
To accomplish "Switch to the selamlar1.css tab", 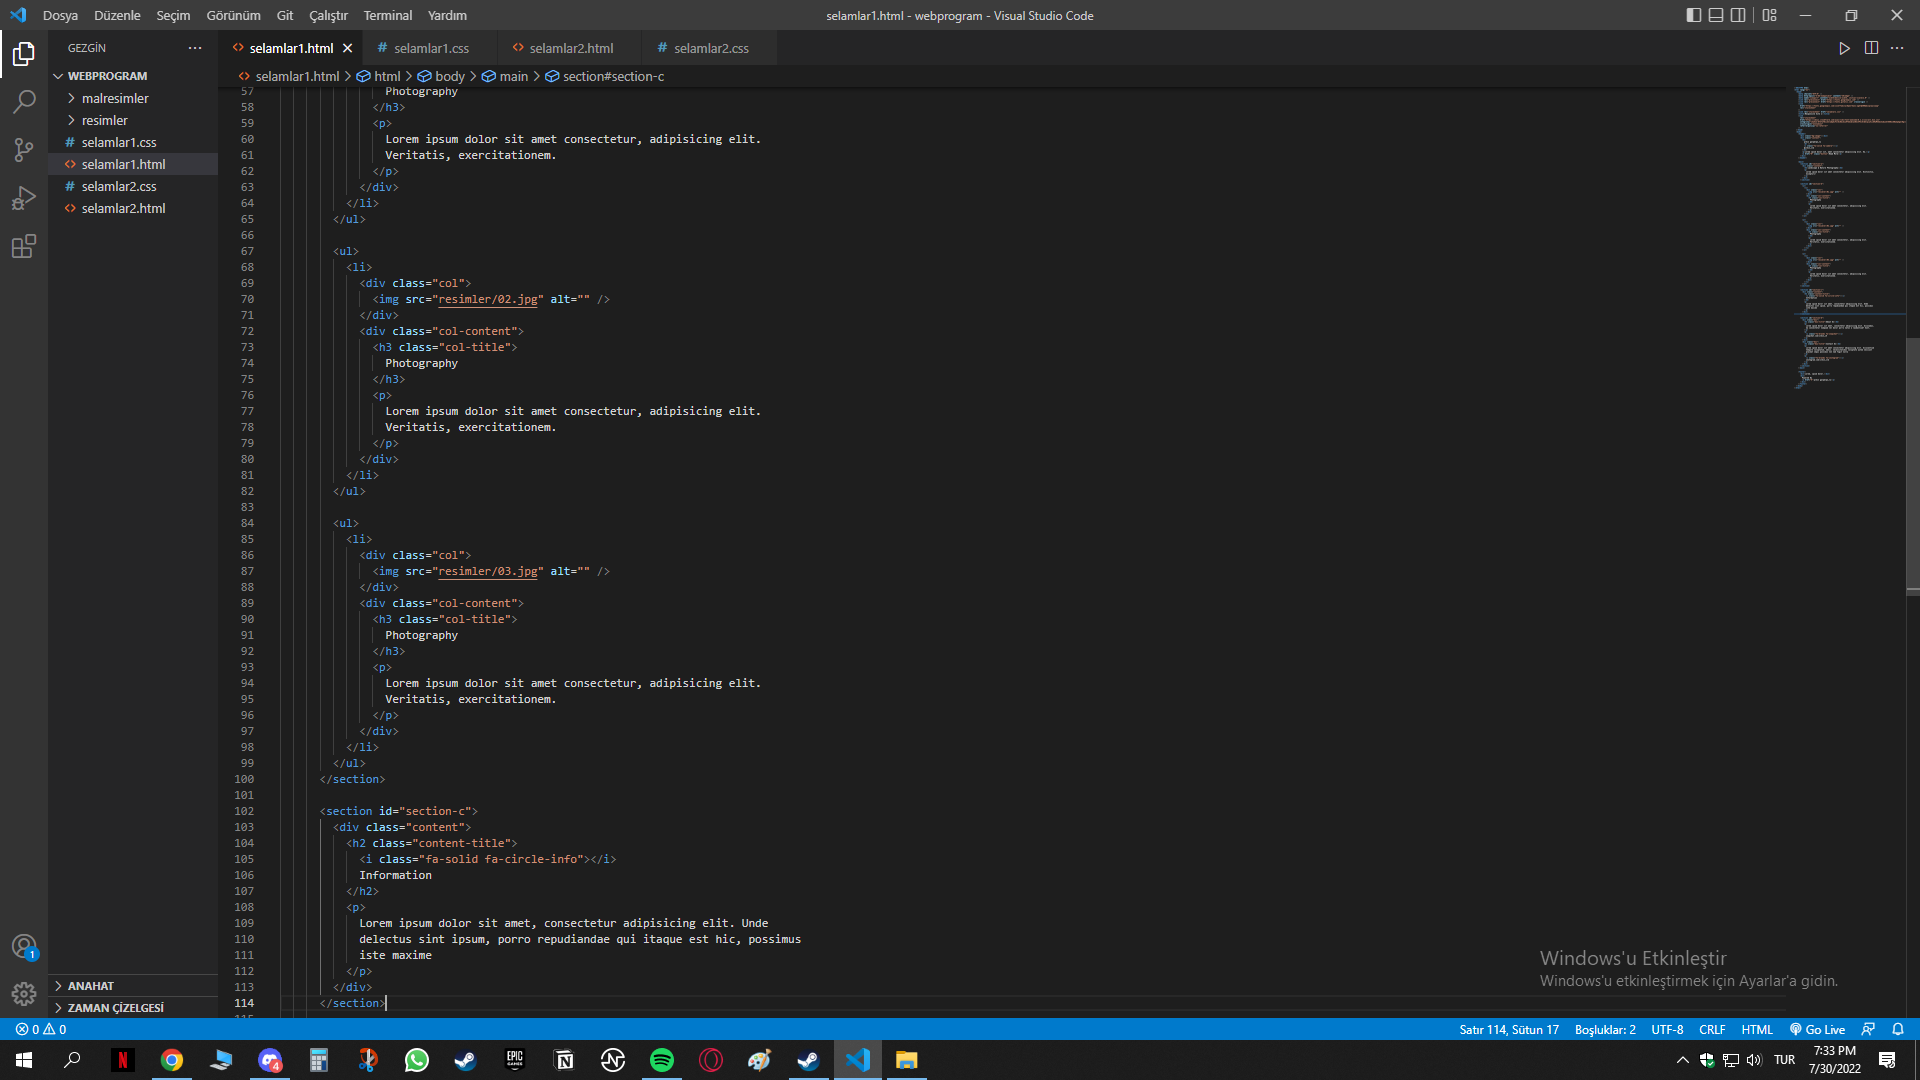I will click(430, 48).
